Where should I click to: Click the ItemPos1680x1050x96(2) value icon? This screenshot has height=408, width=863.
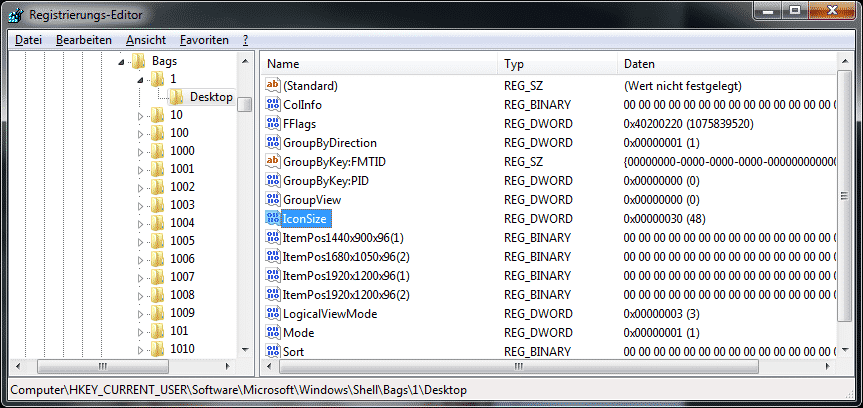click(x=272, y=257)
